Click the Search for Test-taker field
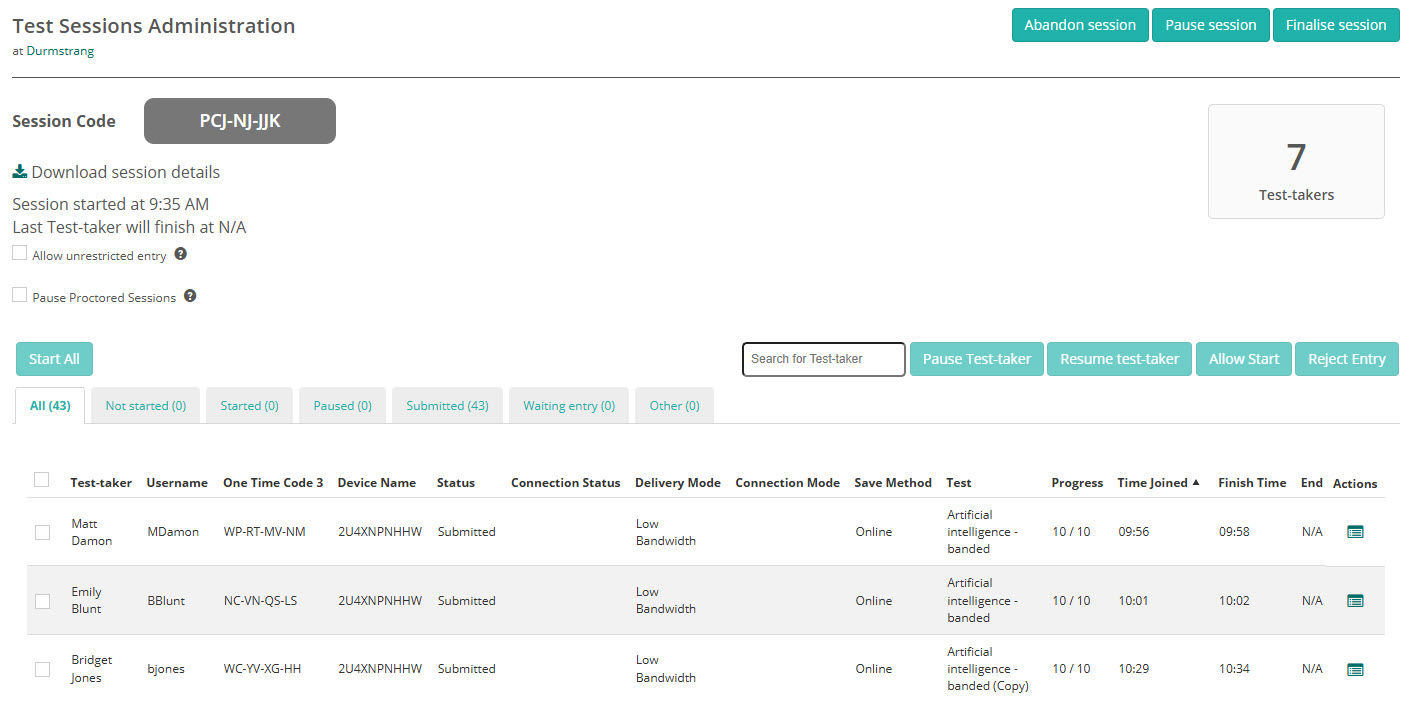Viewport: 1410px width, 702px height. [x=823, y=359]
